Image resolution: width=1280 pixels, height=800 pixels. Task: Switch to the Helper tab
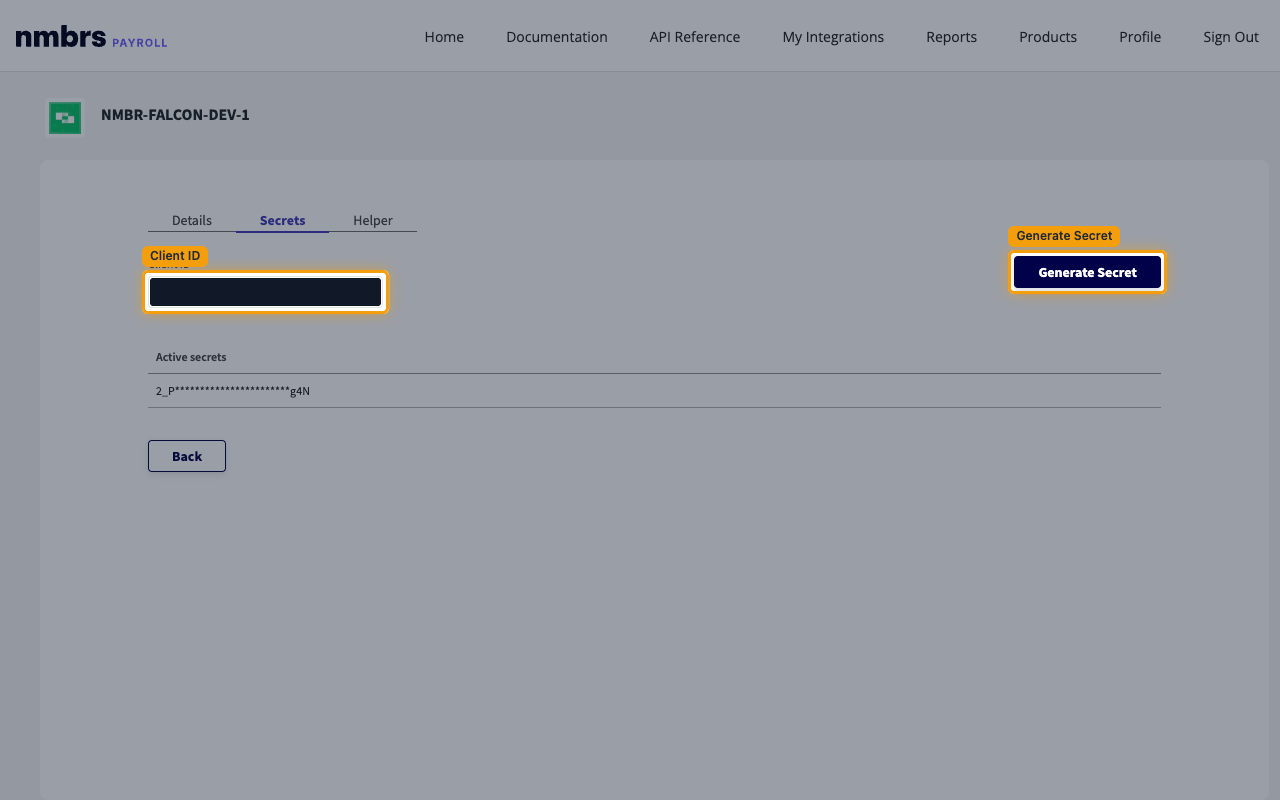(x=373, y=221)
